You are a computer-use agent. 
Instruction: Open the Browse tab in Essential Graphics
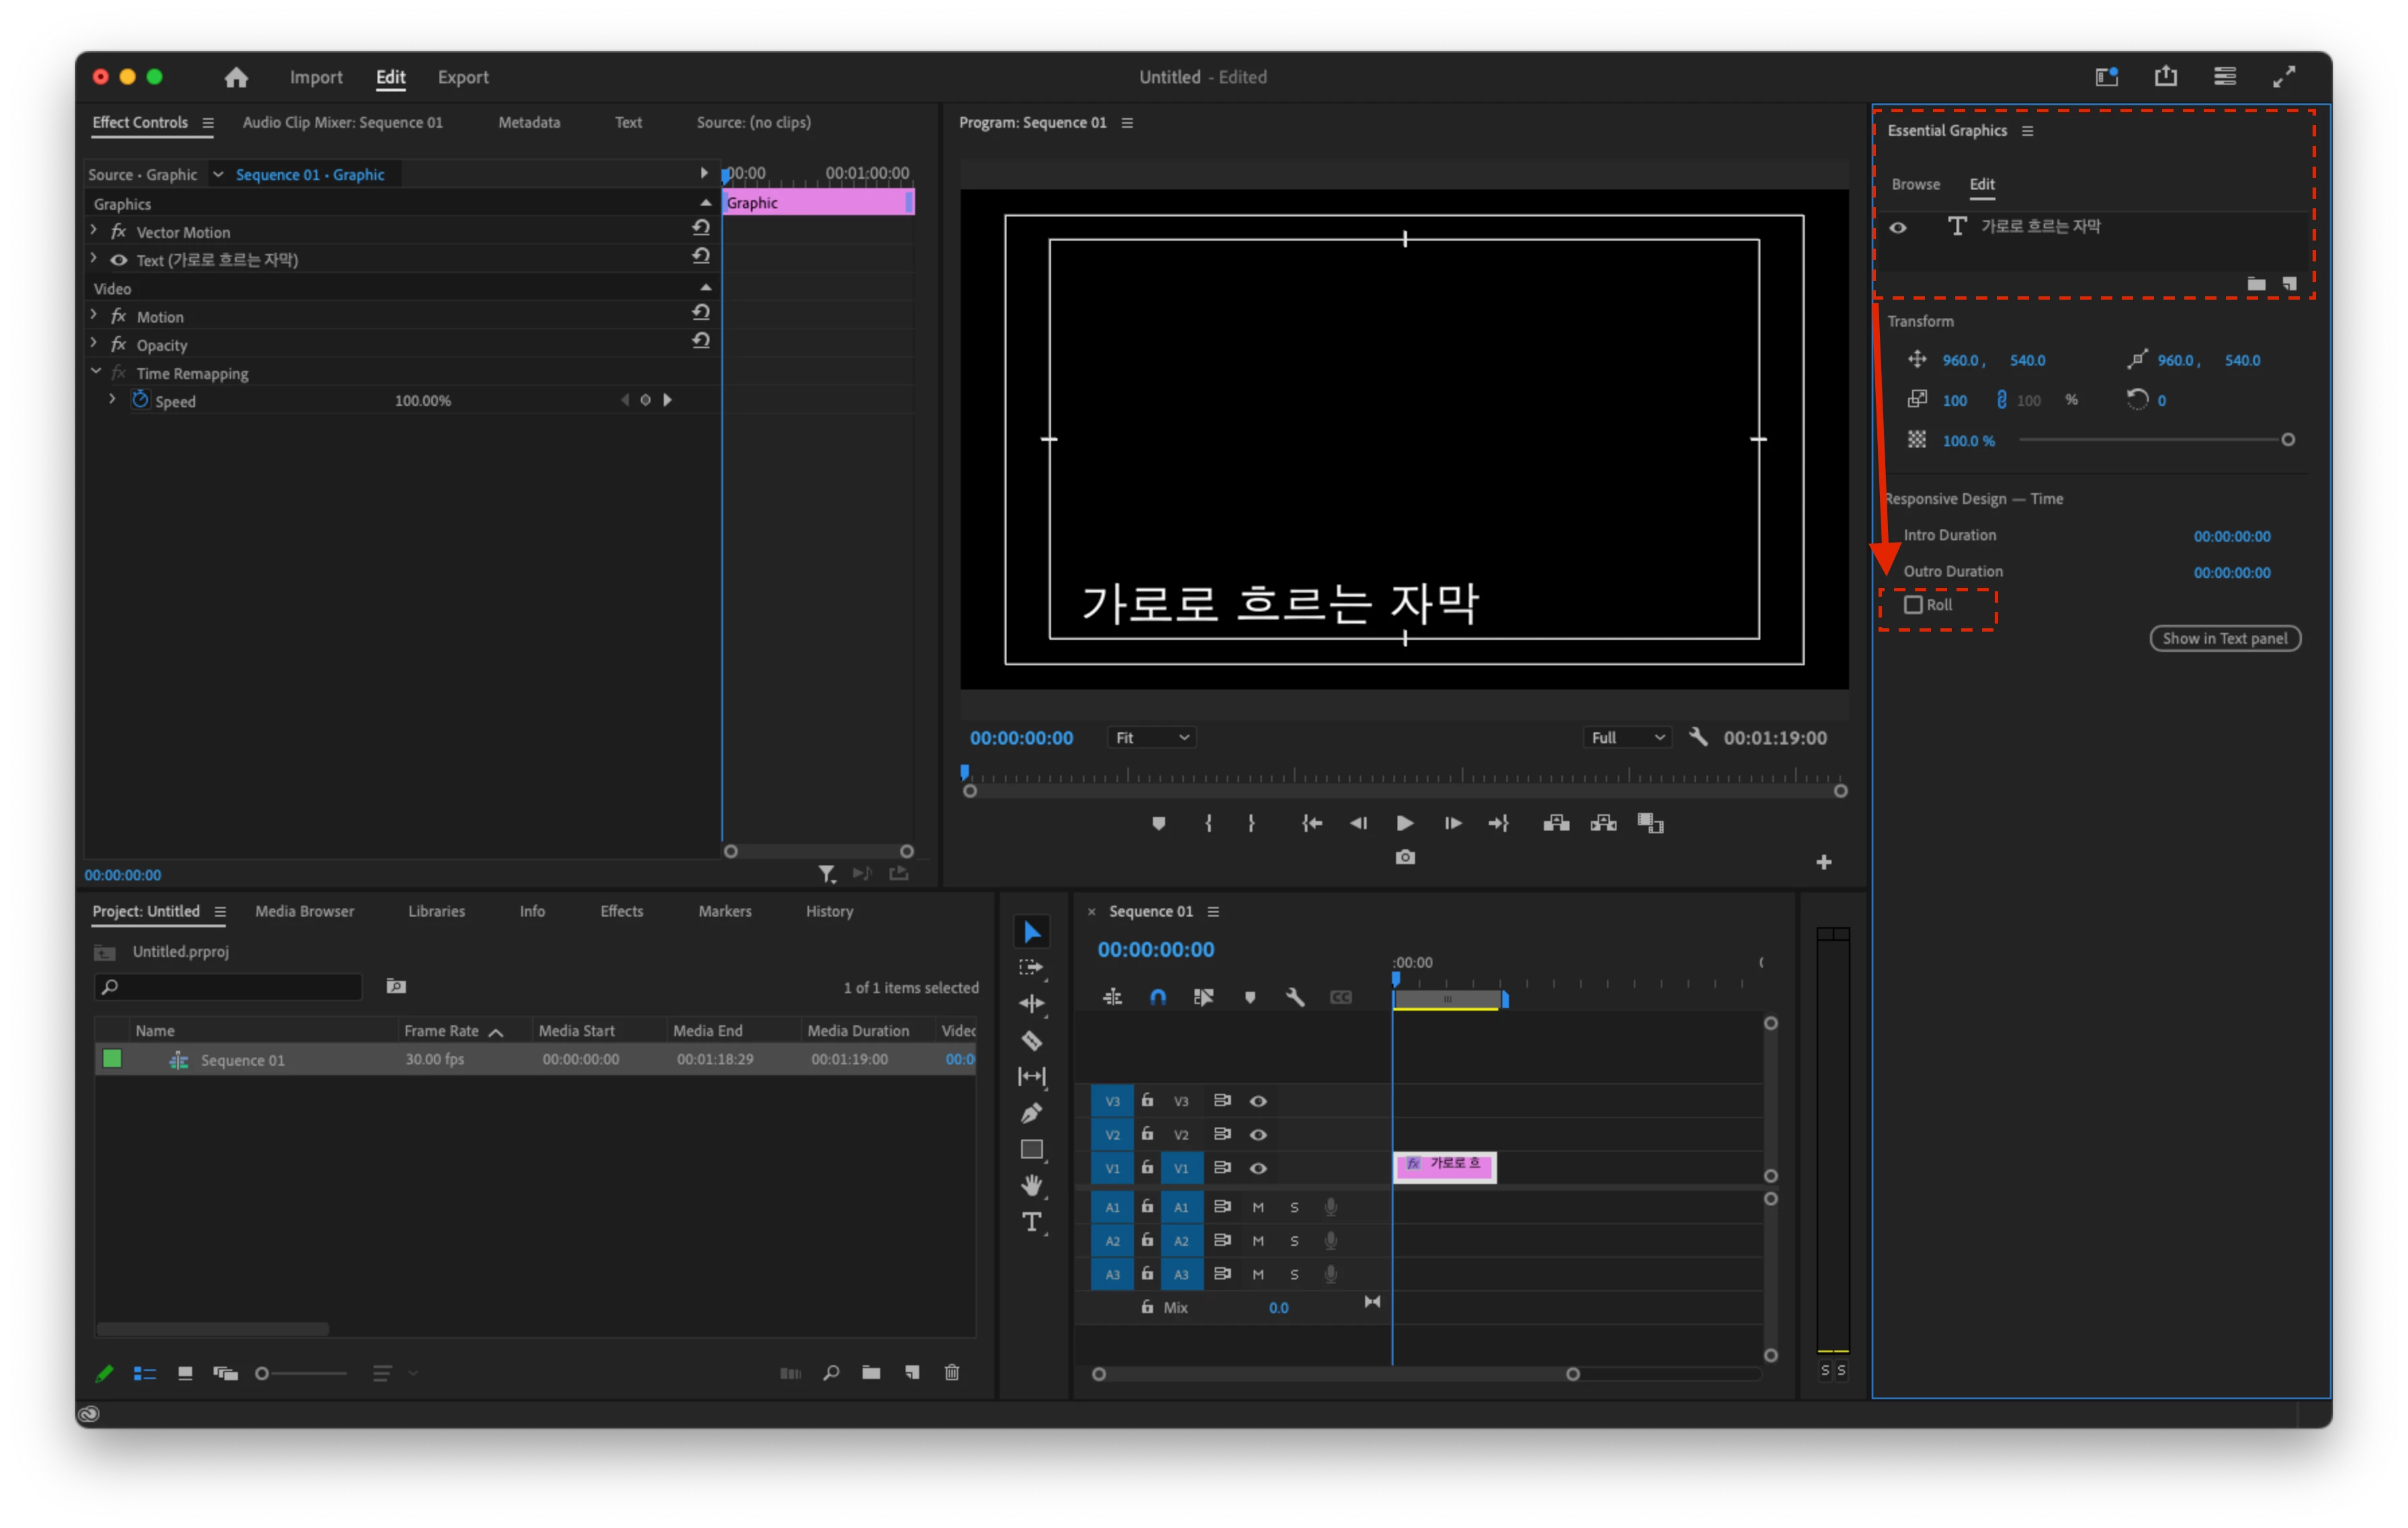[x=1915, y=184]
